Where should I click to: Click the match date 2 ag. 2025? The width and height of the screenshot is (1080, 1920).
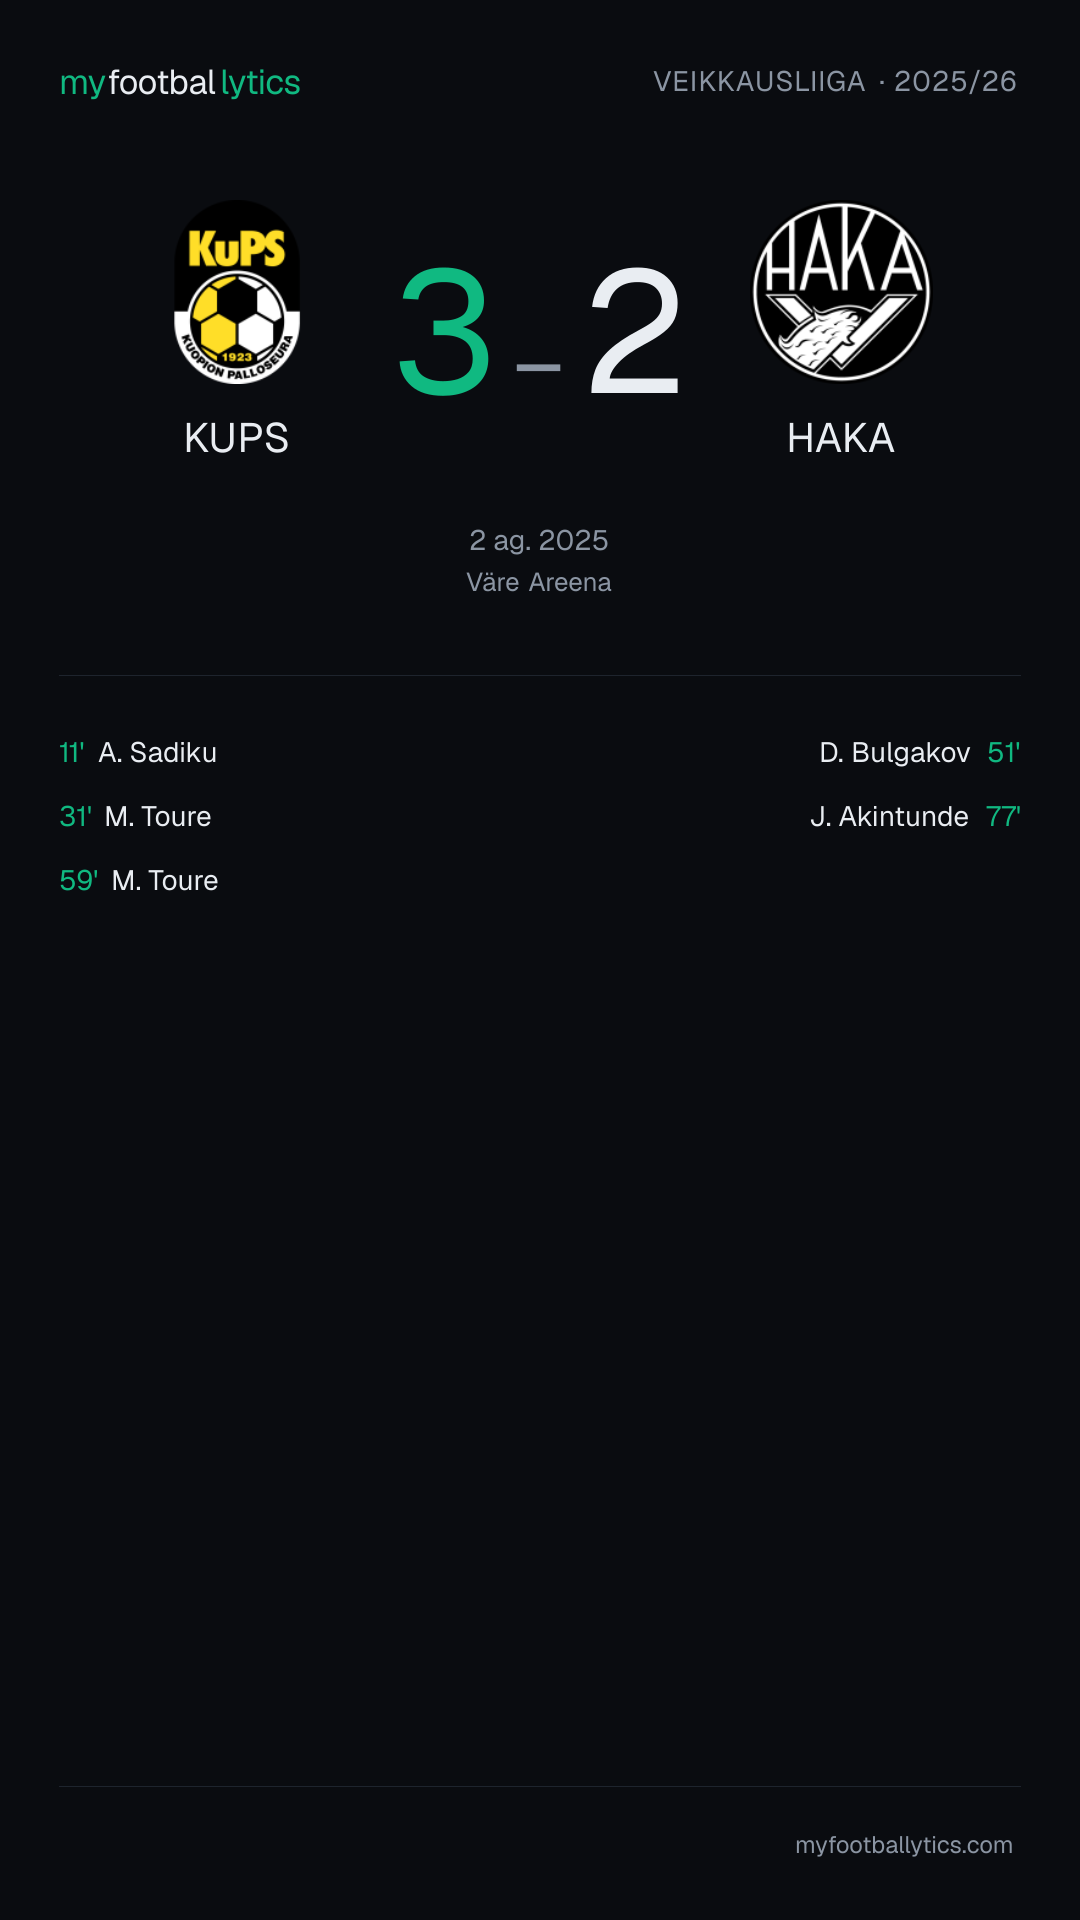point(539,540)
